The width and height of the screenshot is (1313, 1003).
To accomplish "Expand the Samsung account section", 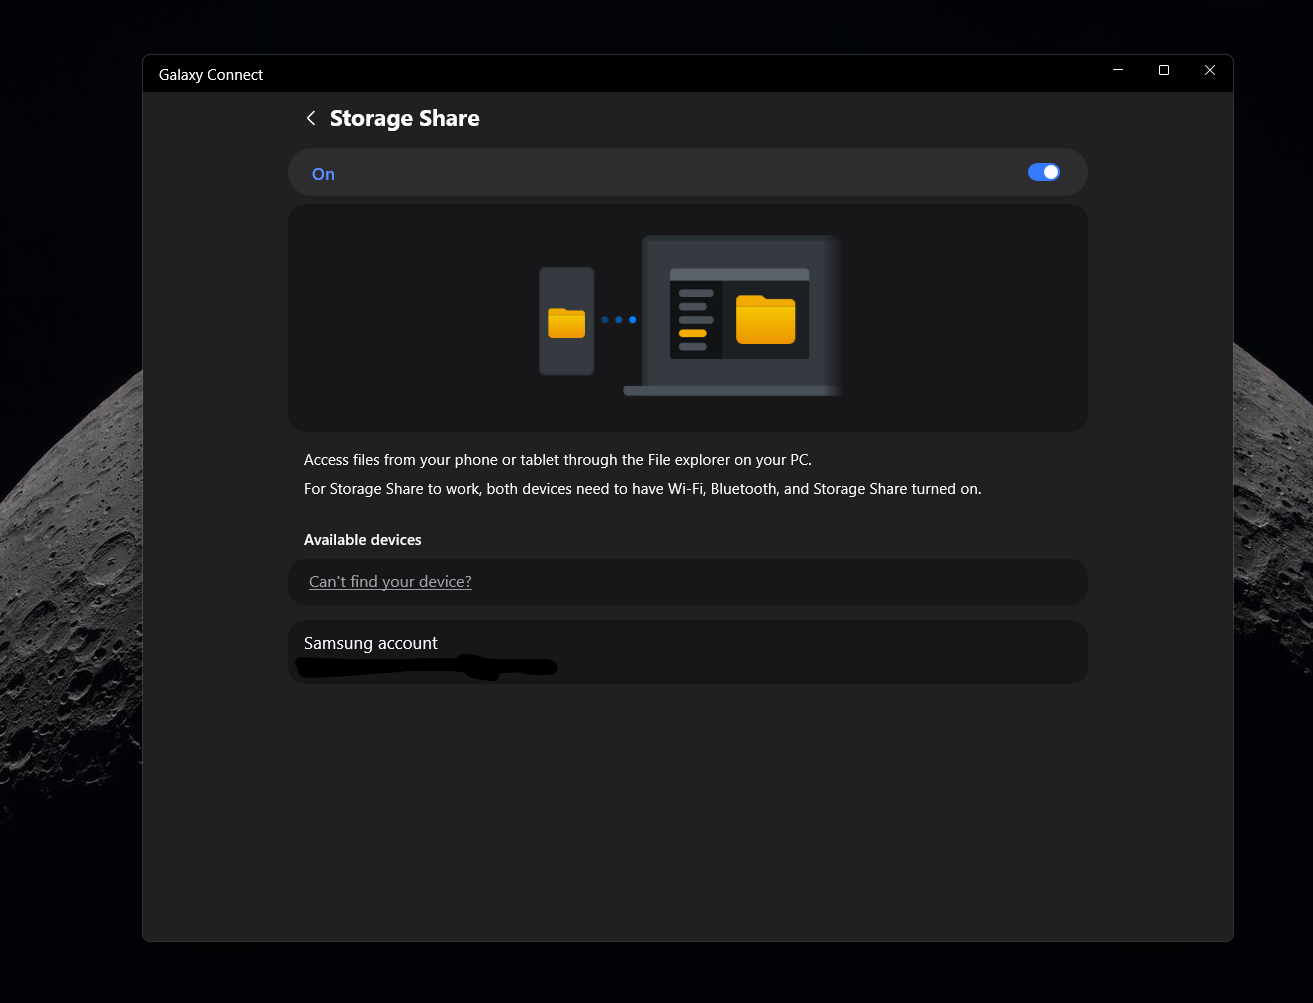I will click(x=688, y=652).
